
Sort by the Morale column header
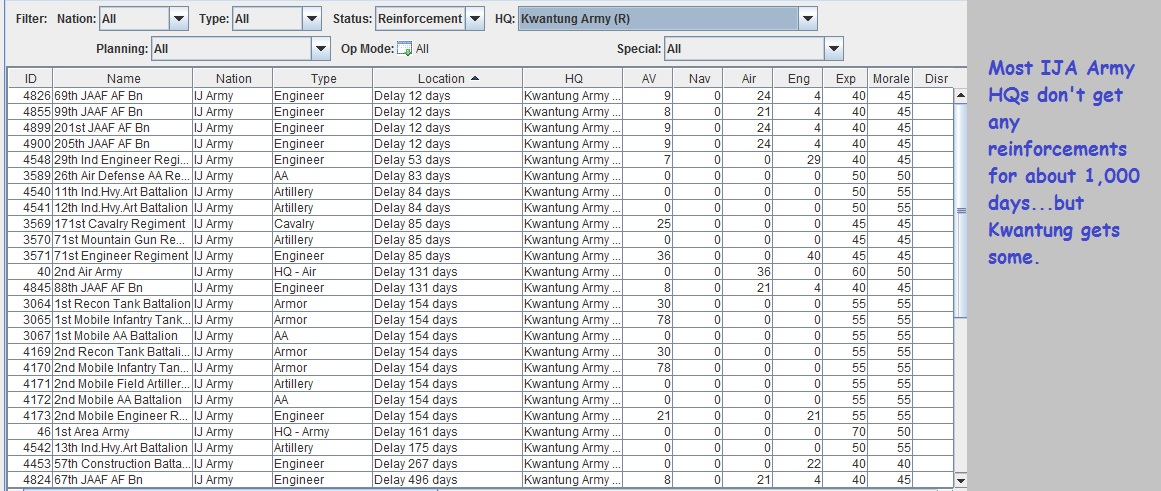[x=891, y=79]
